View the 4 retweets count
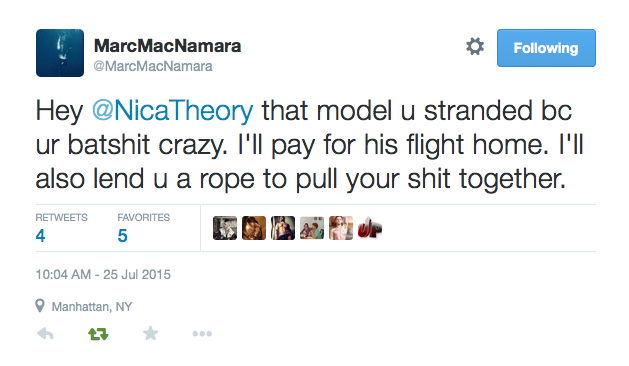The height and width of the screenshot is (366, 629). click(x=40, y=236)
